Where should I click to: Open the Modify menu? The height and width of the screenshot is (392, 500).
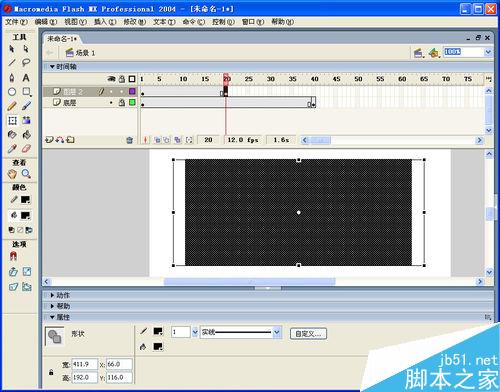135,22
